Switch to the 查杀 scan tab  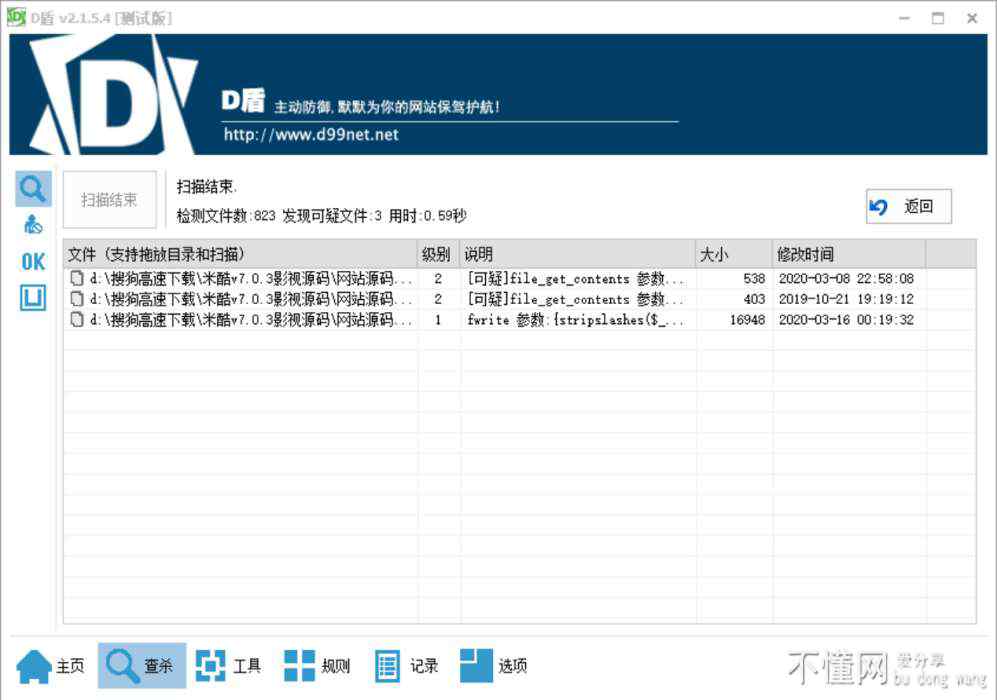coord(141,666)
